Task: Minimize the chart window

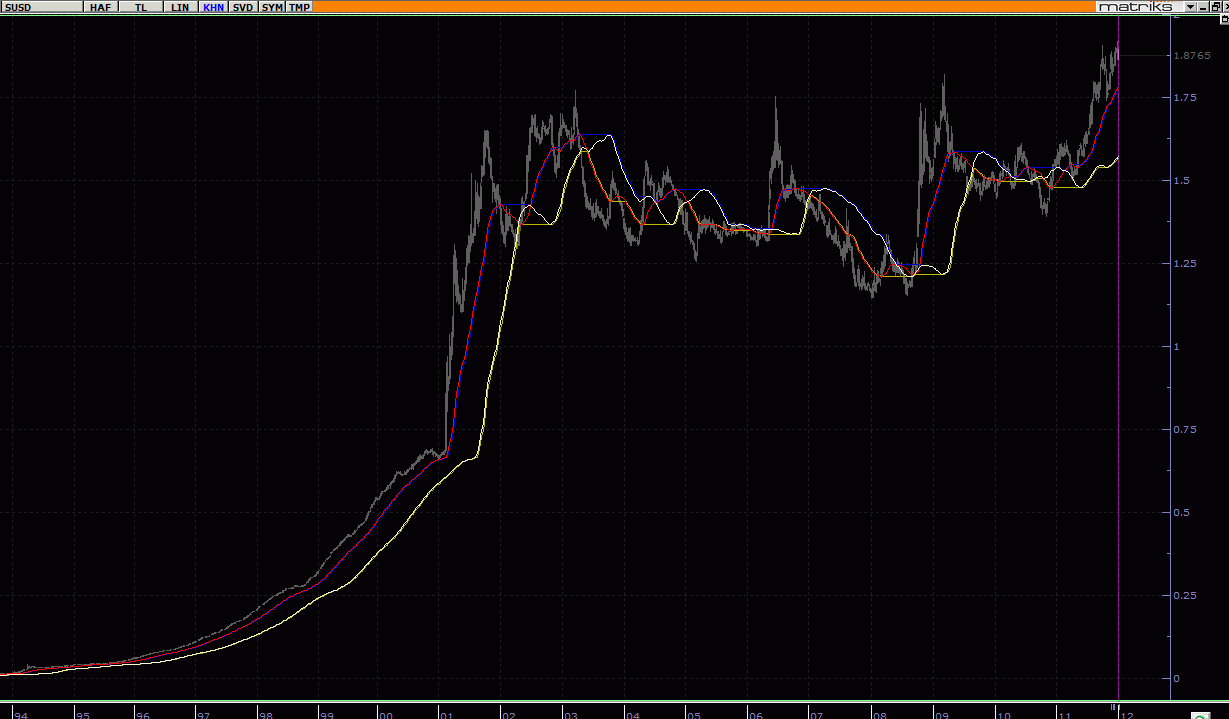Action: pos(1203,7)
